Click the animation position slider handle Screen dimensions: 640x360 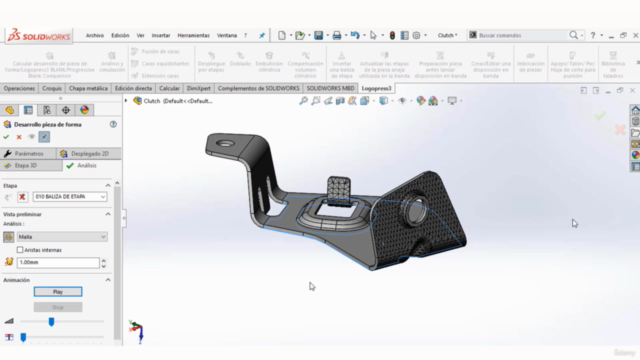tap(23, 337)
